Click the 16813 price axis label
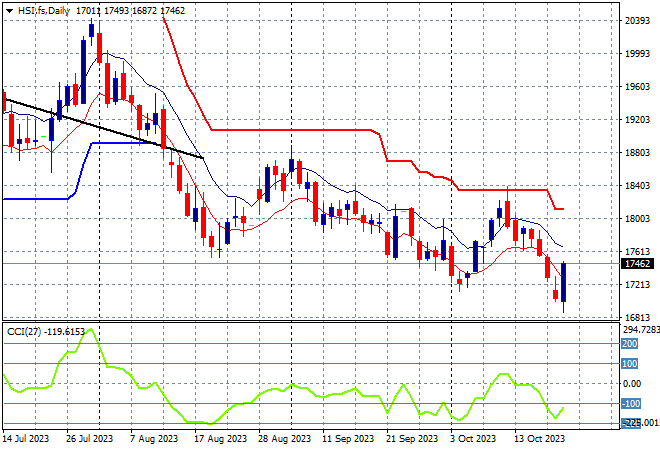The width and height of the screenshot is (660, 450). (637, 318)
